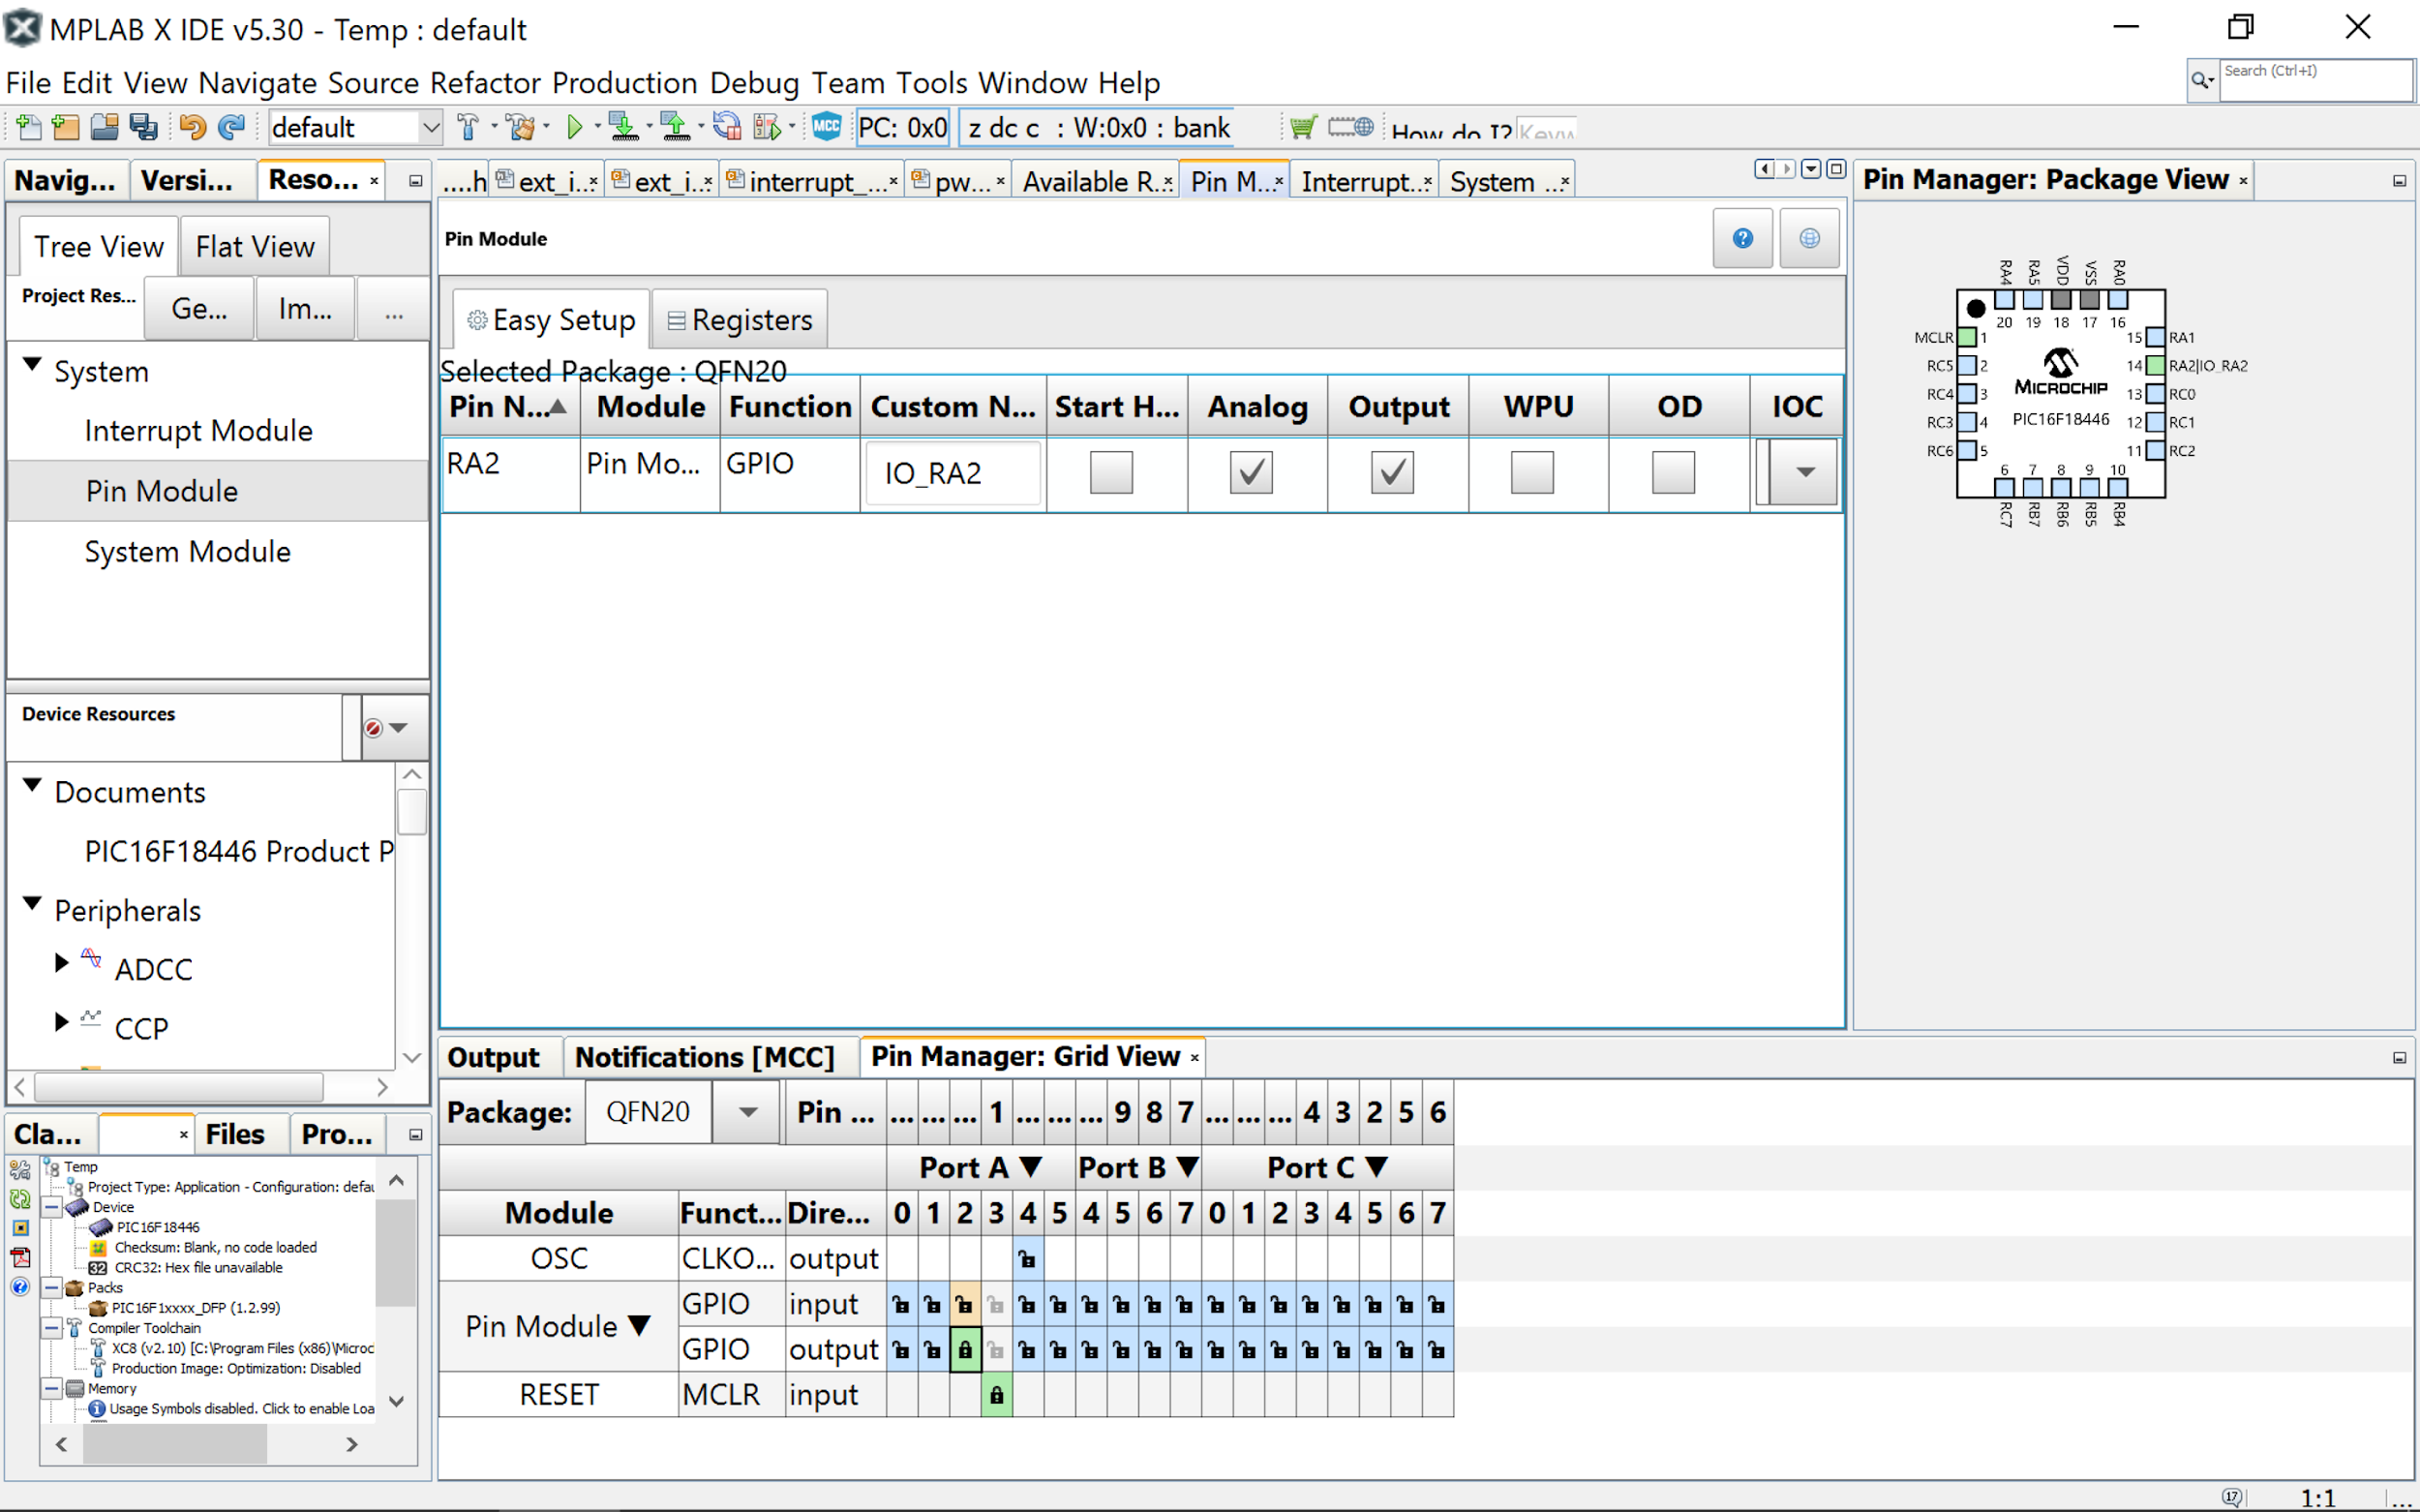
Task: Collapse the Packs dashboard node
Action: (x=52, y=1288)
